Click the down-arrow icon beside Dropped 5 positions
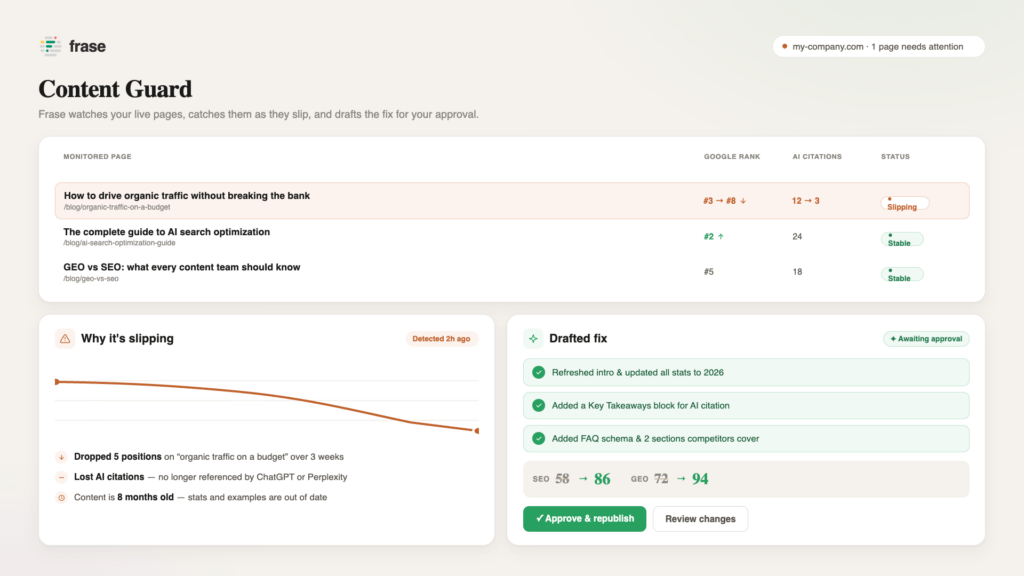 pyautogui.click(x=61, y=457)
